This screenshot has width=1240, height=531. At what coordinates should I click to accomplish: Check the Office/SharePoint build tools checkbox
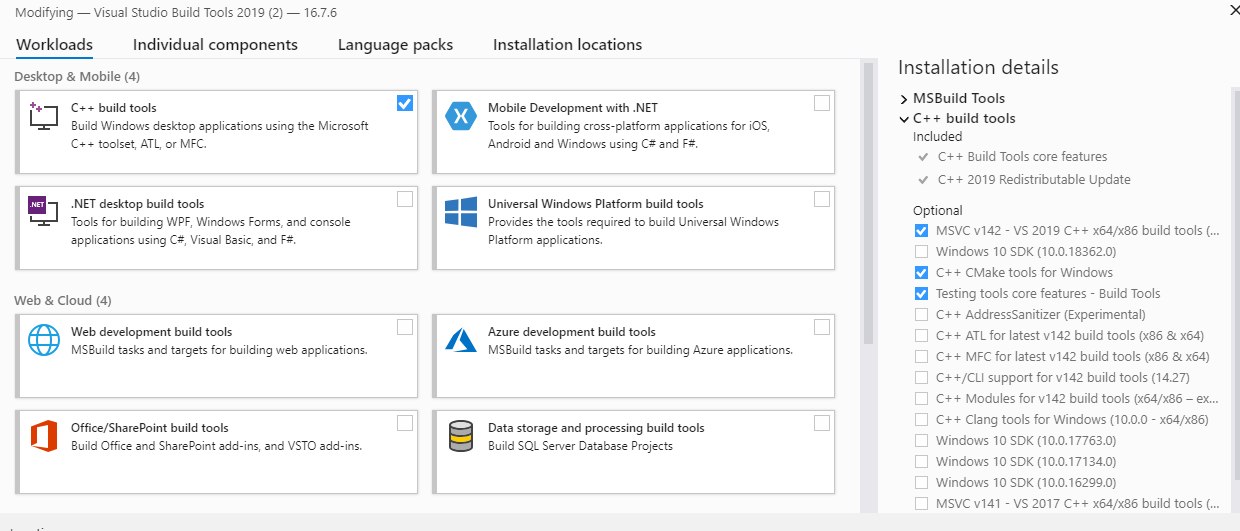pos(404,423)
